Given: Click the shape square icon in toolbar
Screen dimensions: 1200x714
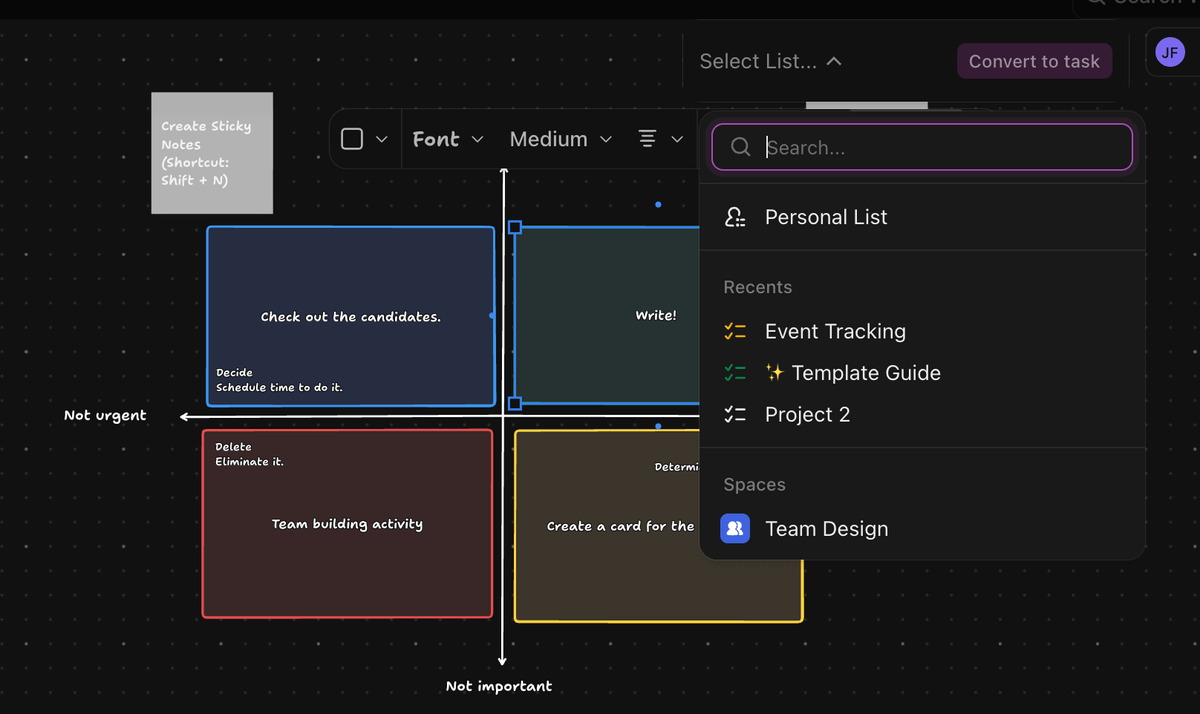Looking at the screenshot, I should pos(352,139).
